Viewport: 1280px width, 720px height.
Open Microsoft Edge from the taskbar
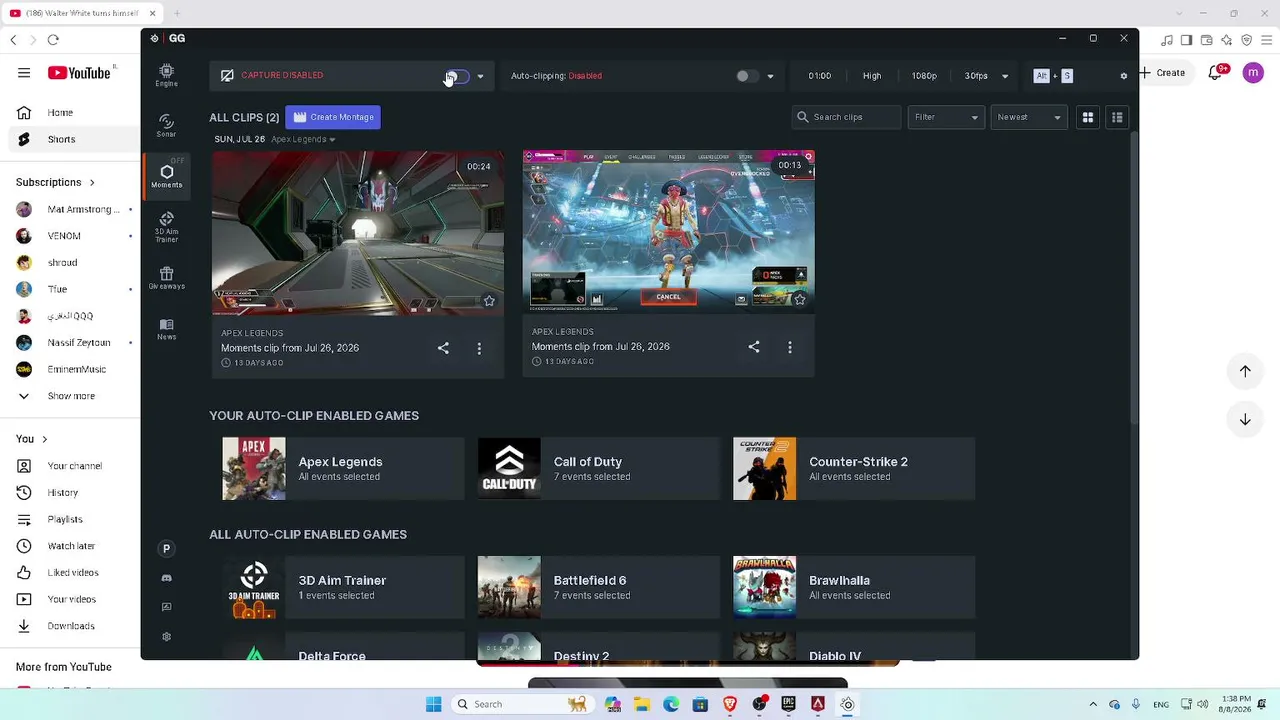click(x=671, y=704)
